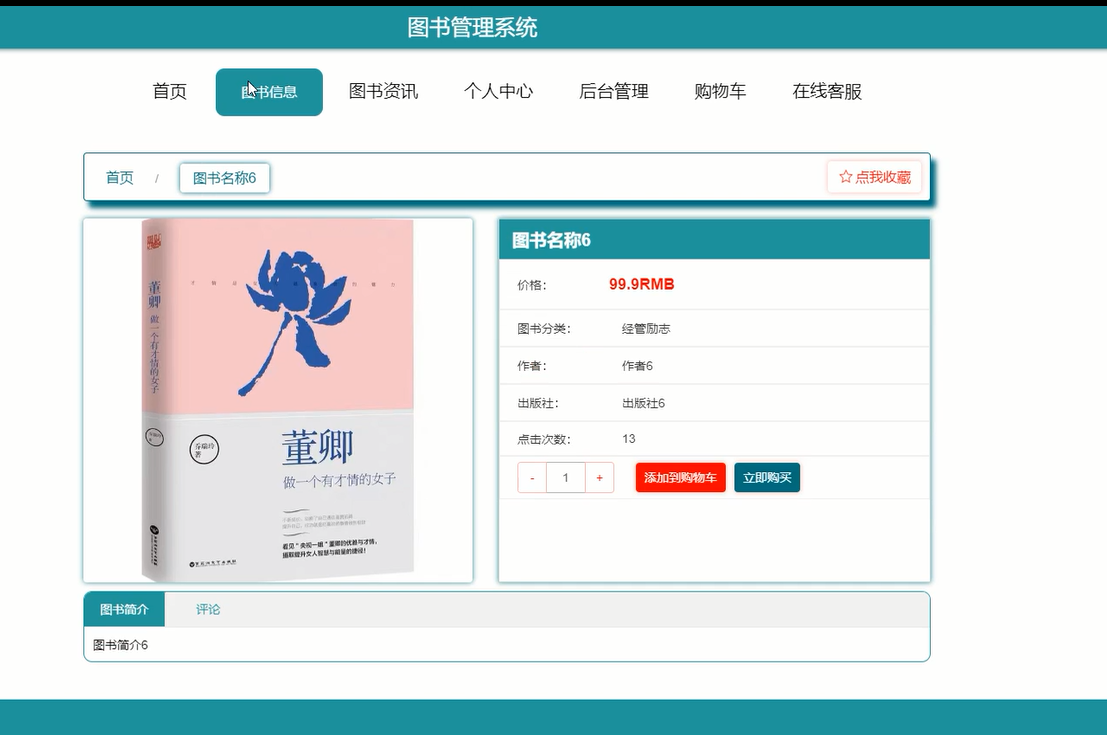Viewport: 1107px width, 735px height.
Task: Focus the quantity input field
Action: pos(566,478)
